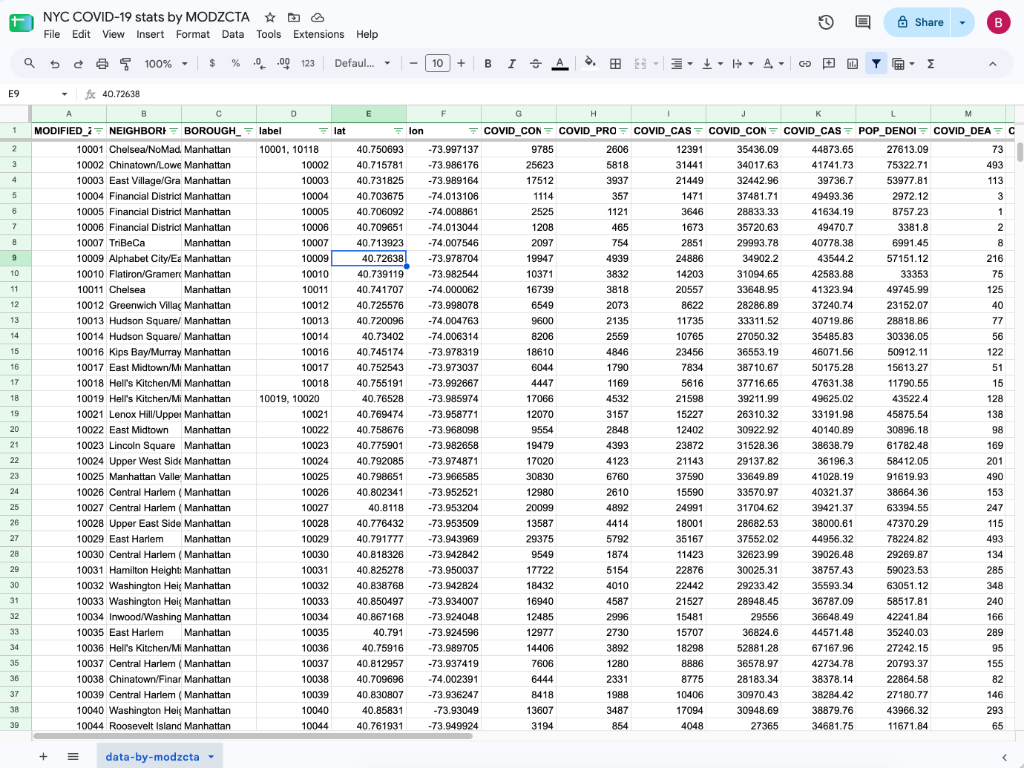The image size is (1024, 768).
Task: Open text rotation options
Action: [773, 63]
